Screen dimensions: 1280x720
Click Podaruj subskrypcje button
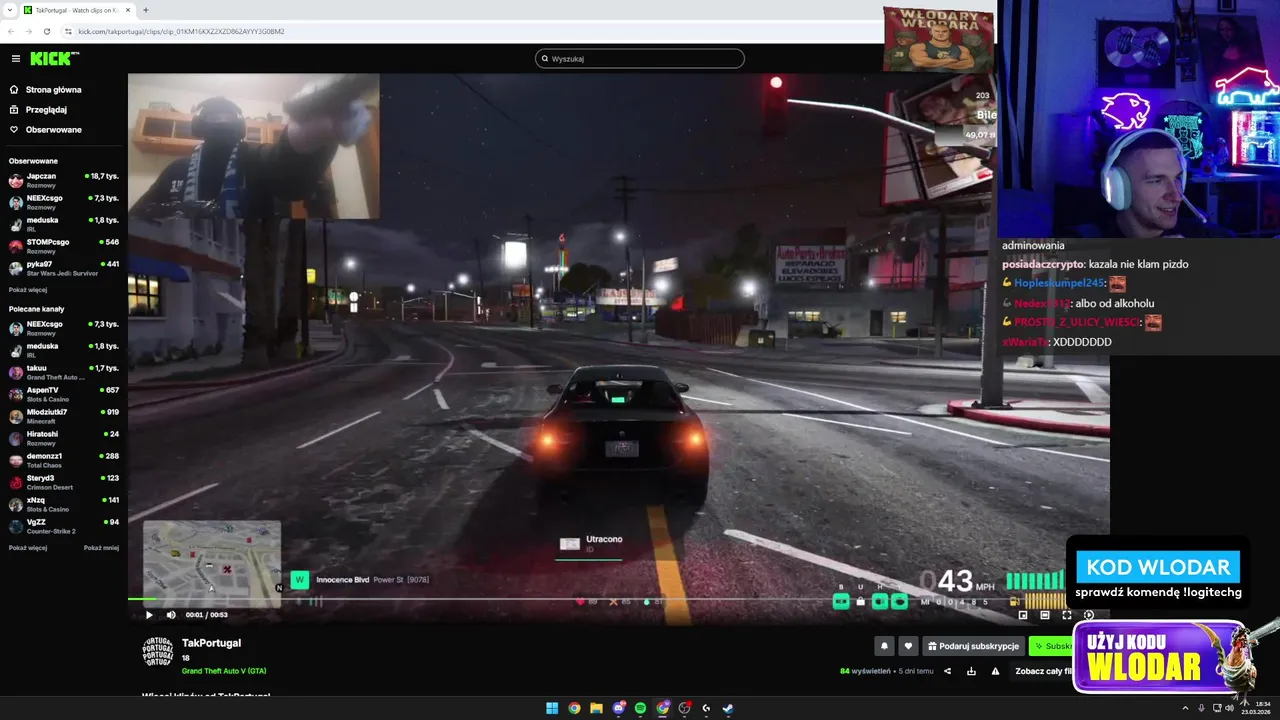click(973, 646)
